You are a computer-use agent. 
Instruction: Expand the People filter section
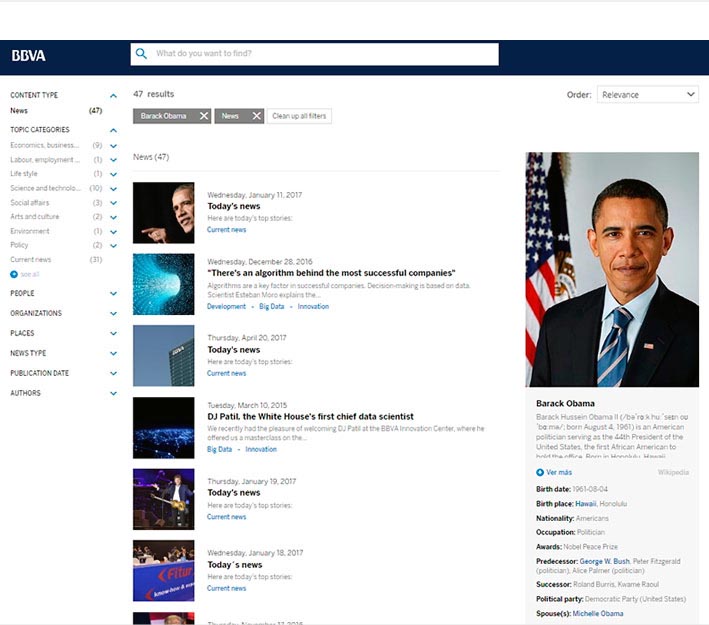click(x=113, y=294)
